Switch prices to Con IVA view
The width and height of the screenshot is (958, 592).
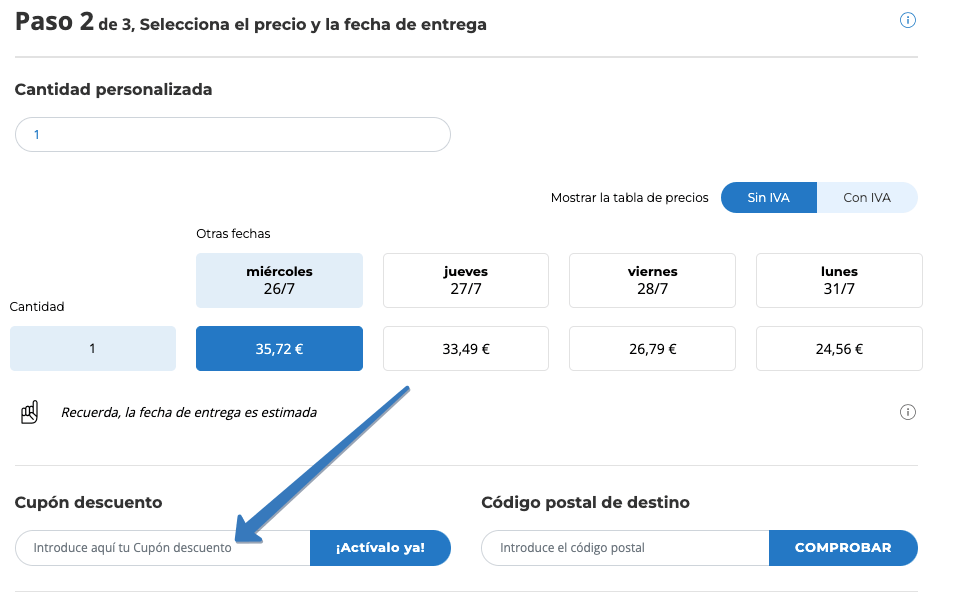[867, 197]
